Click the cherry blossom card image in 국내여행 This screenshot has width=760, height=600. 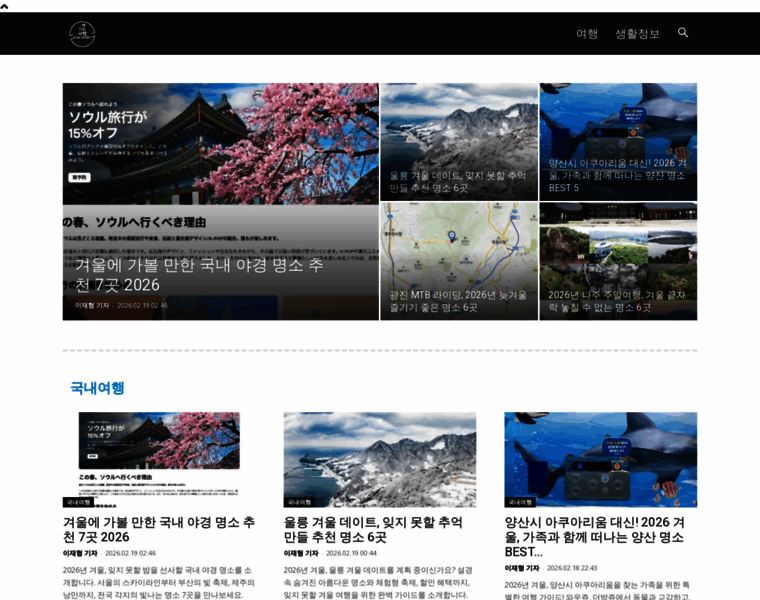(x=159, y=459)
